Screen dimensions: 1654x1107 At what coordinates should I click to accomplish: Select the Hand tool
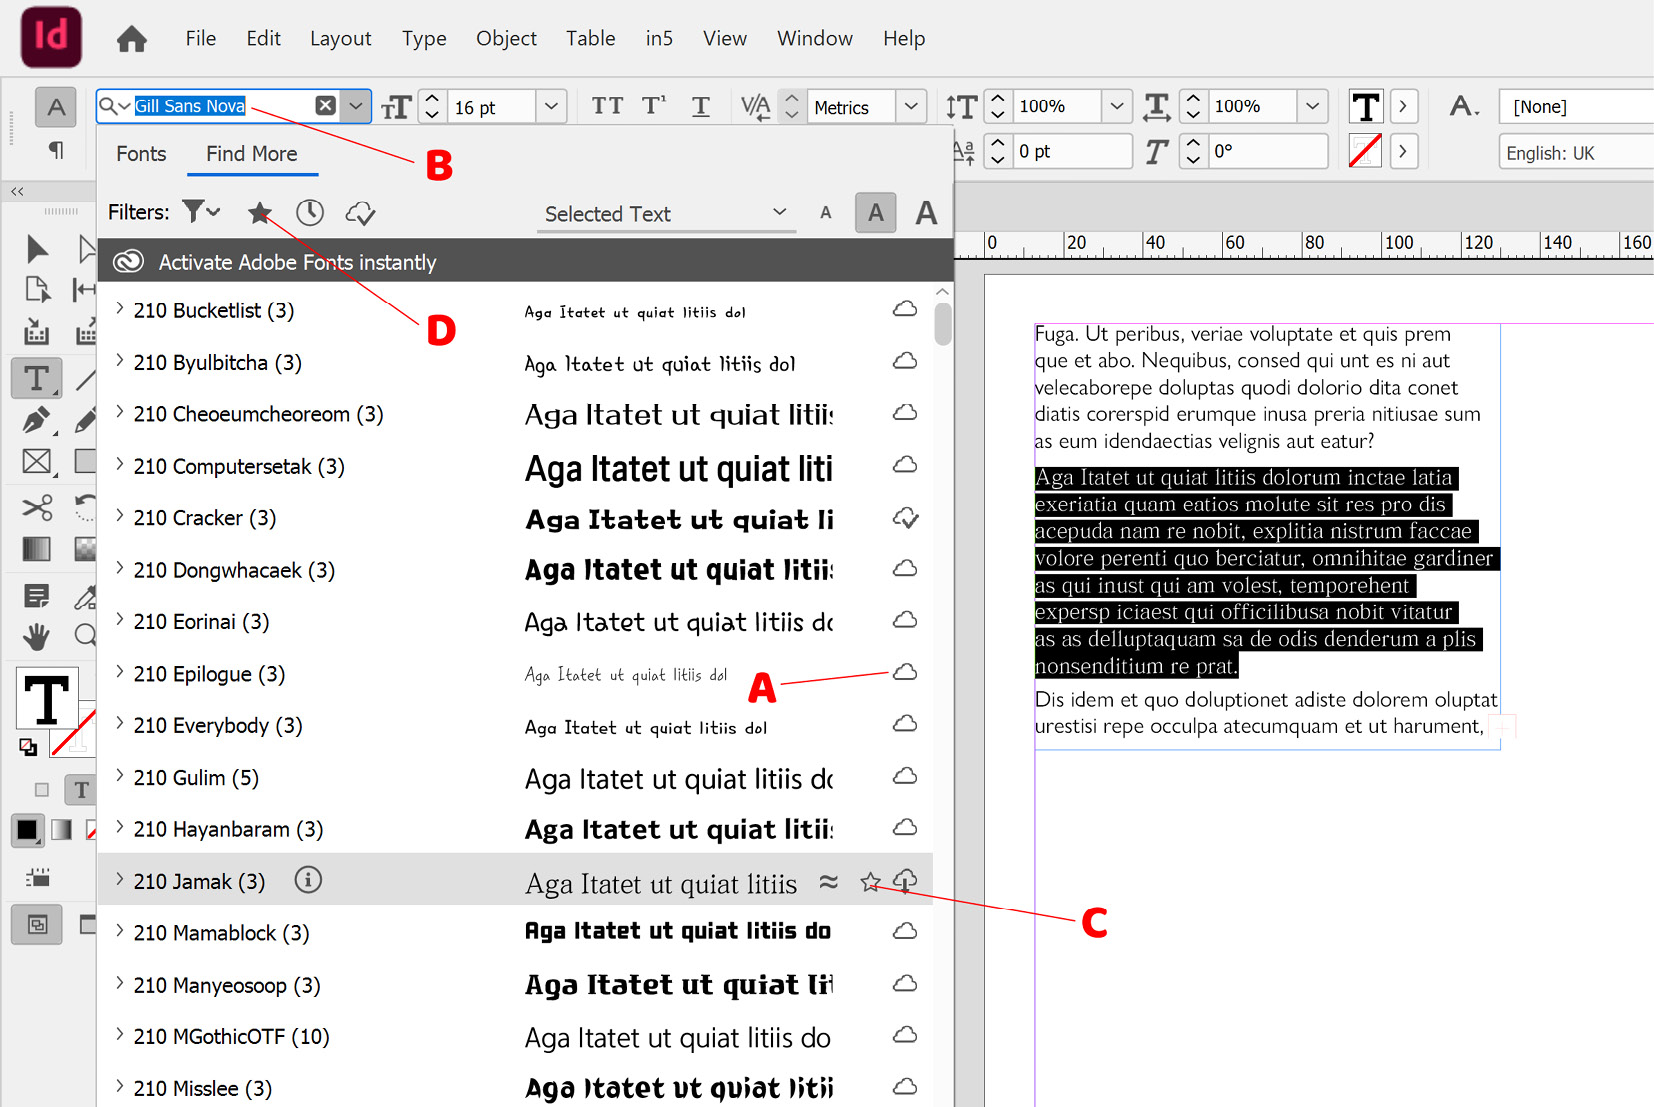tap(37, 636)
